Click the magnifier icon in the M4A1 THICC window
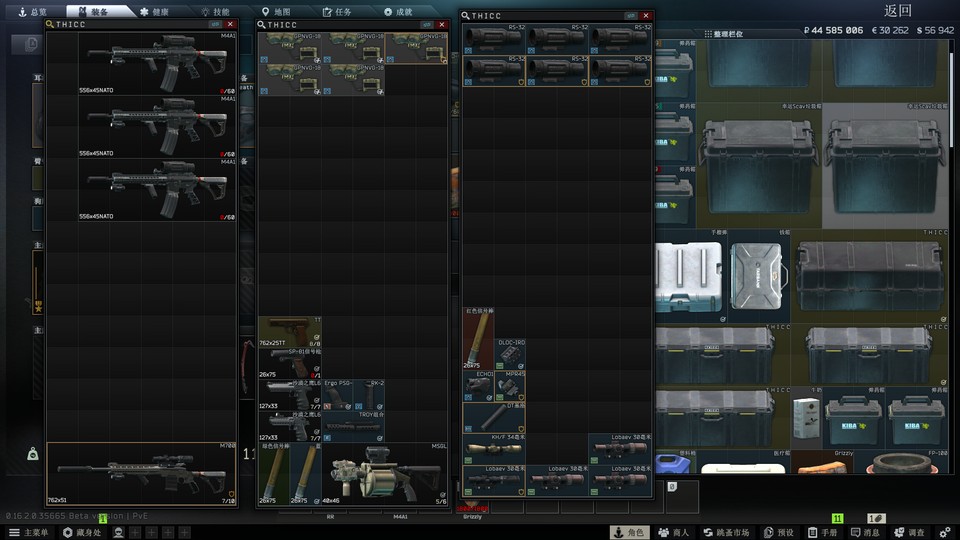Screen dimensions: 960x540 coord(50,24)
